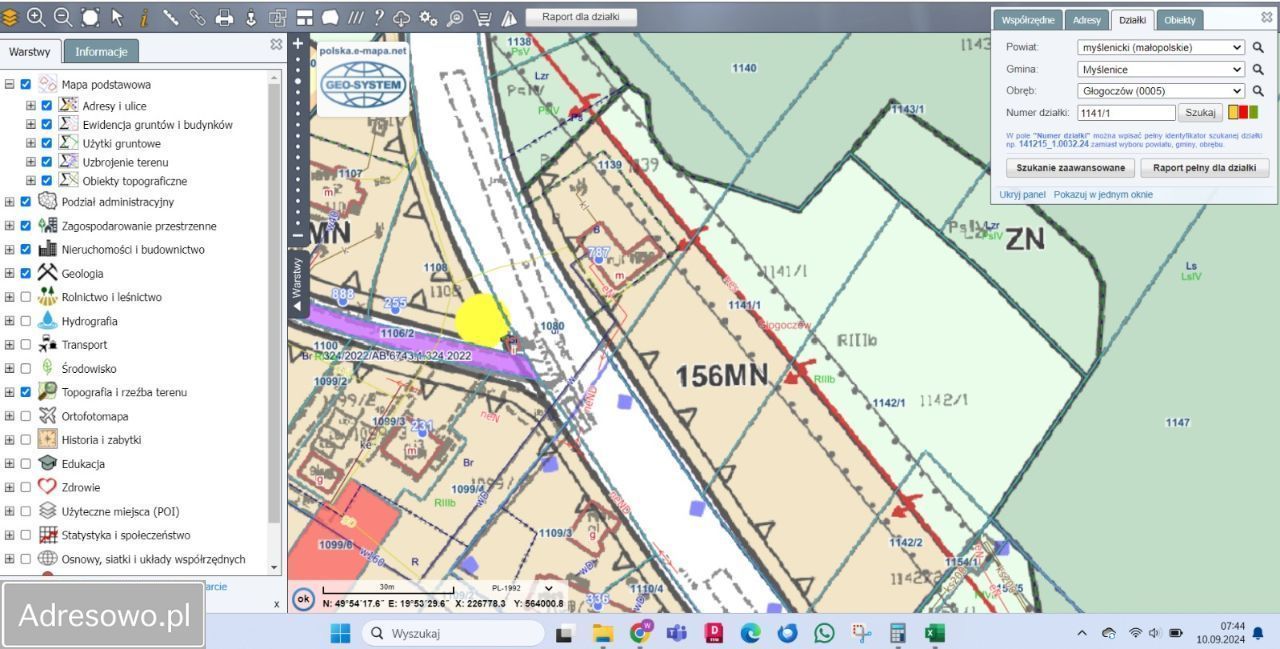Switch to the Informacje tab
The image size is (1280, 649).
point(101,52)
